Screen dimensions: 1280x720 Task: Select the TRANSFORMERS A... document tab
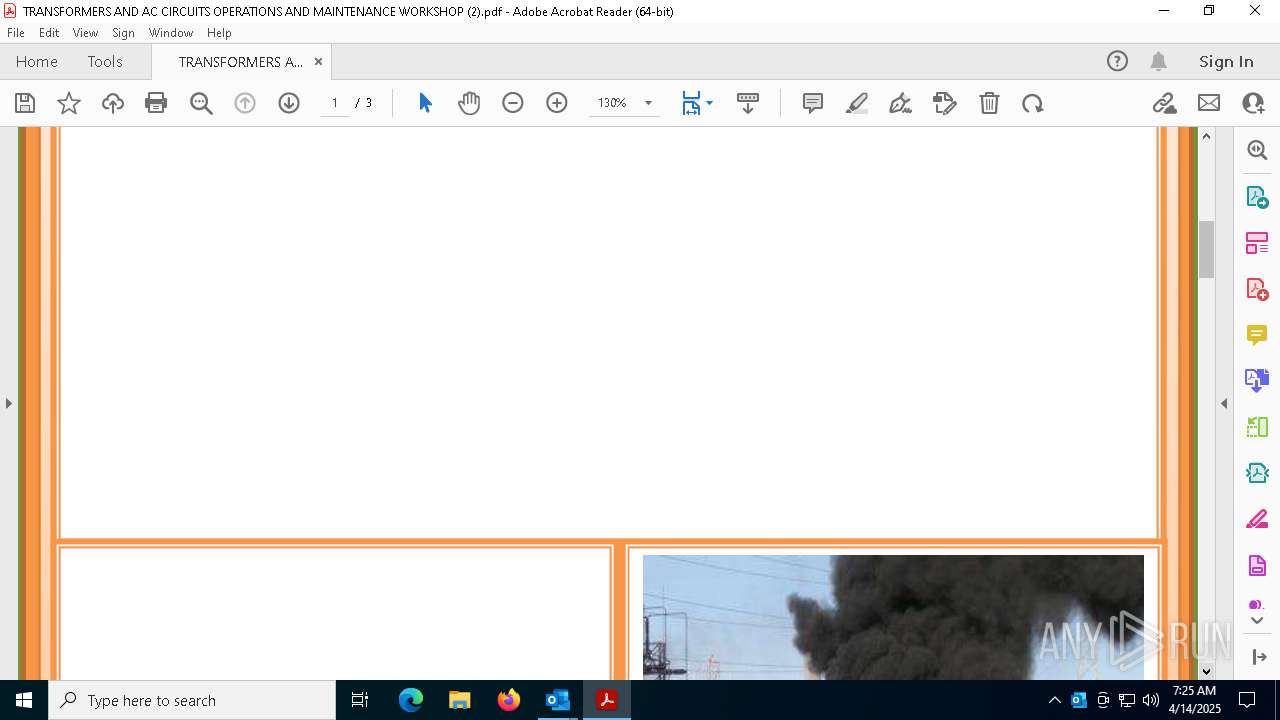tap(241, 61)
